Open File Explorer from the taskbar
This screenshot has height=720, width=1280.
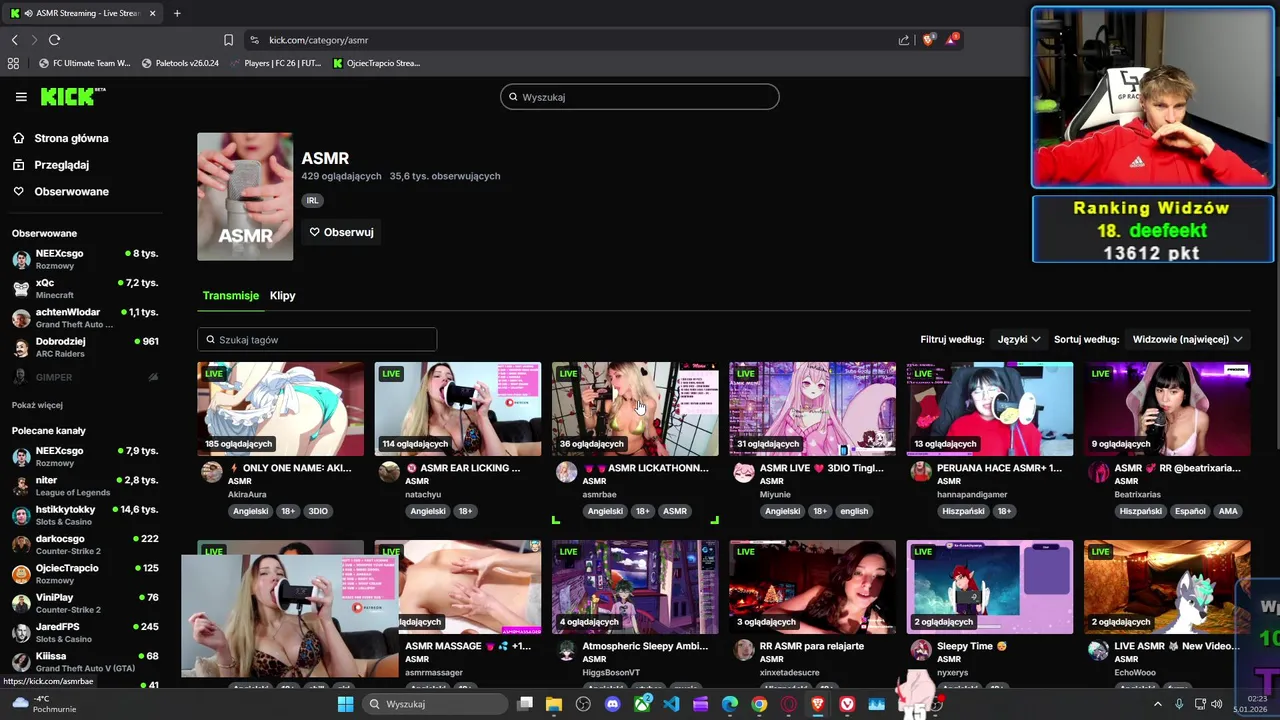554,704
